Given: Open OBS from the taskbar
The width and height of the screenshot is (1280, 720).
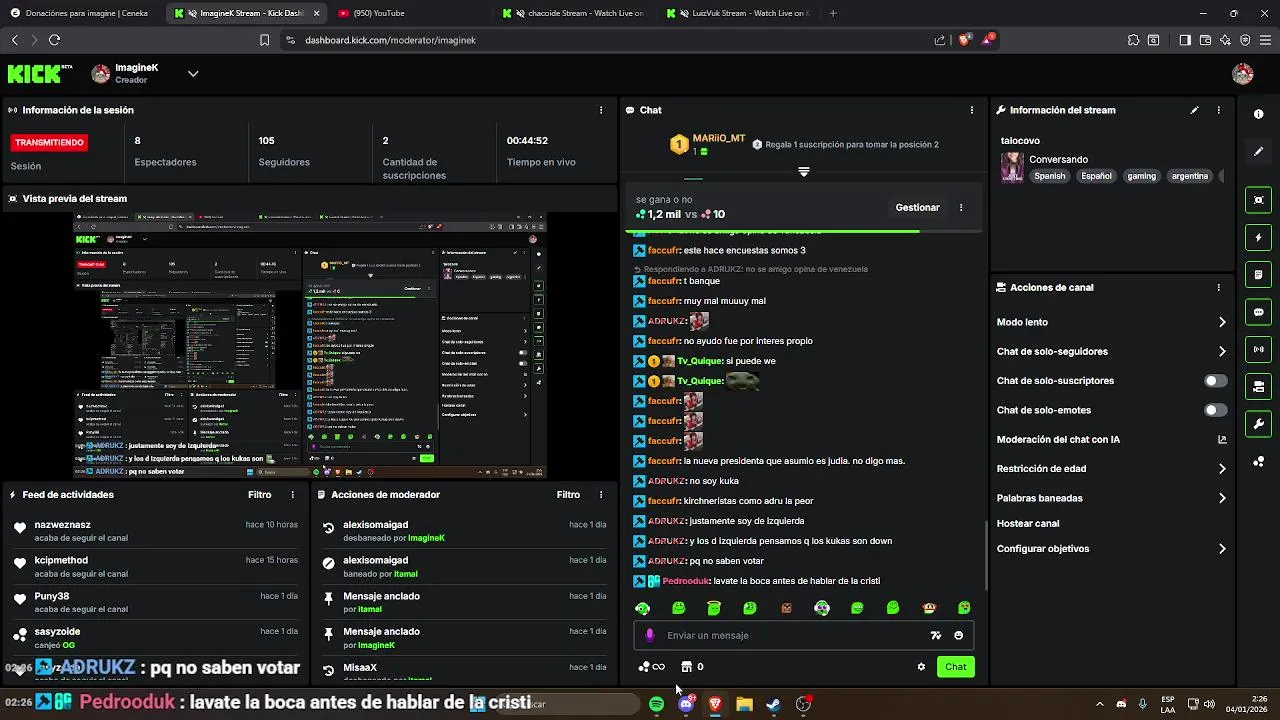Looking at the screenshot, I should [803, 704].
